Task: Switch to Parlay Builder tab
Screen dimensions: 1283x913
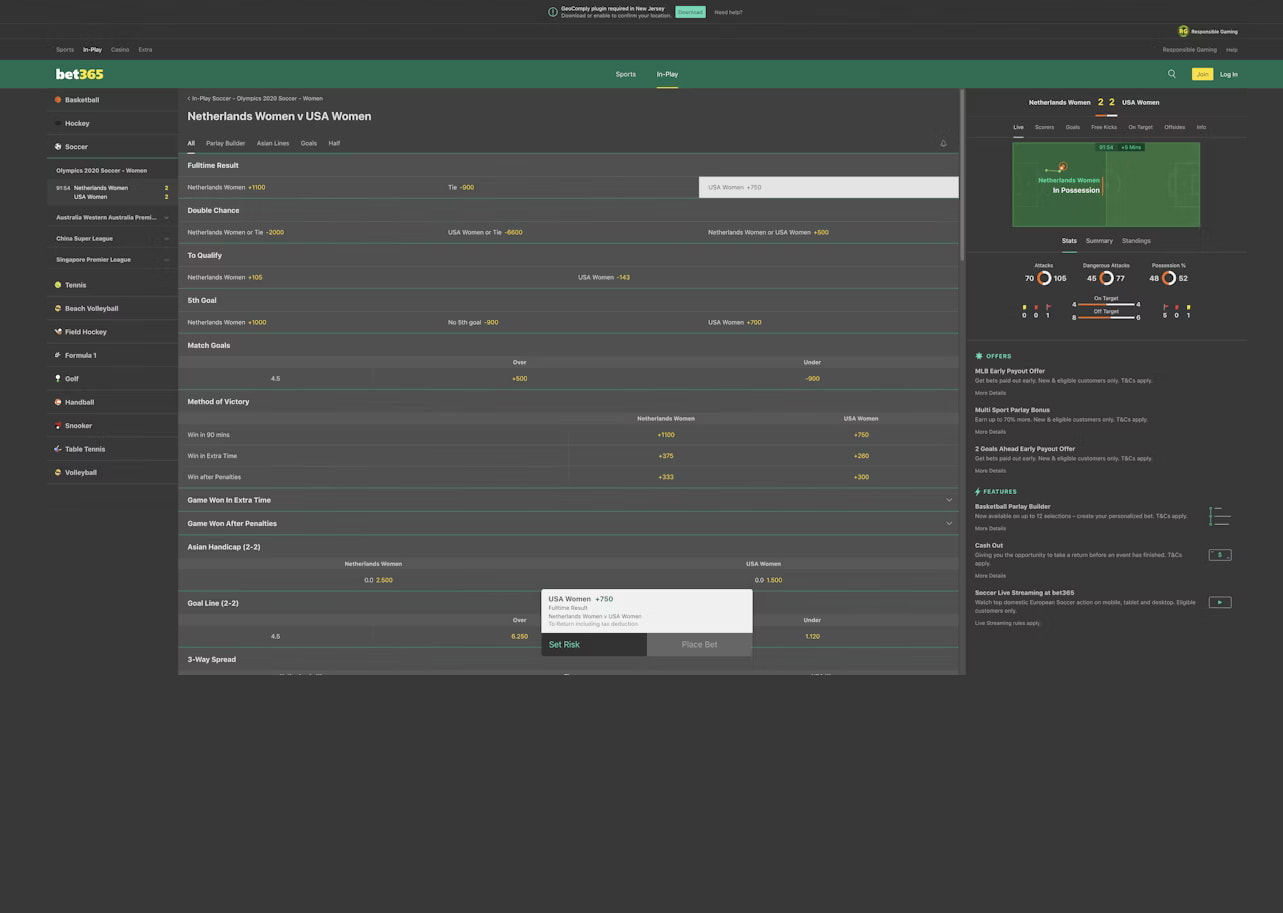Action: [225, 143]
